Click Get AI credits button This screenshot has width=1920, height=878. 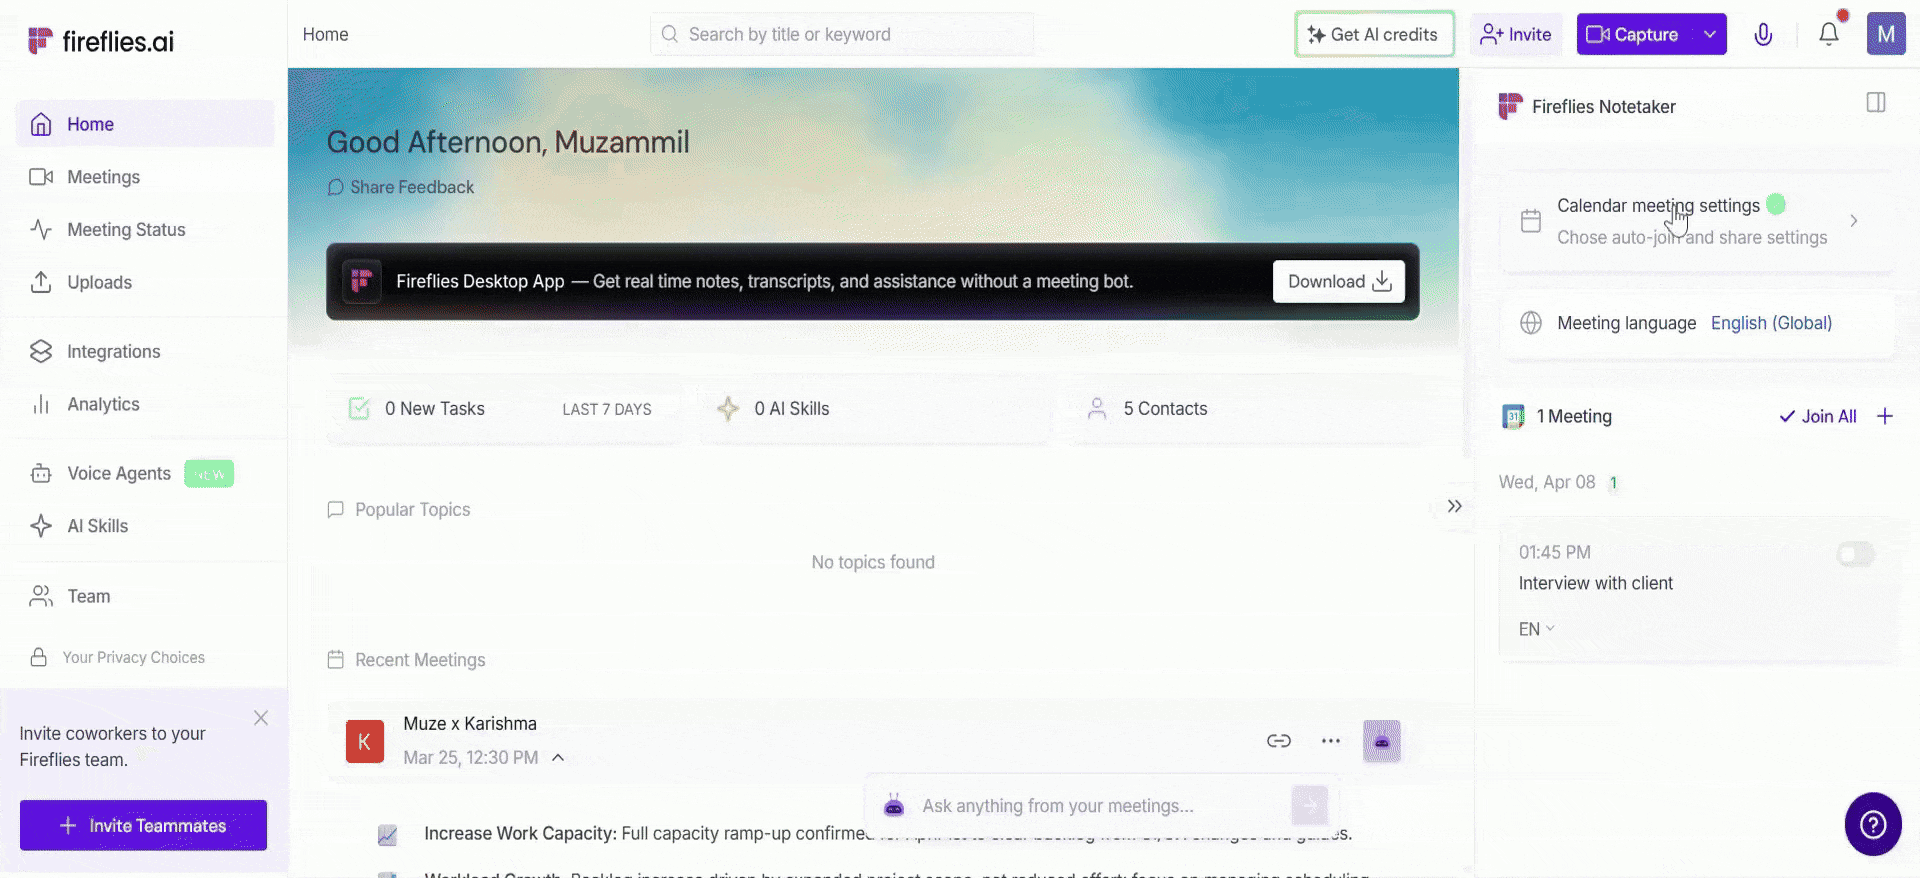point(1374,34)
